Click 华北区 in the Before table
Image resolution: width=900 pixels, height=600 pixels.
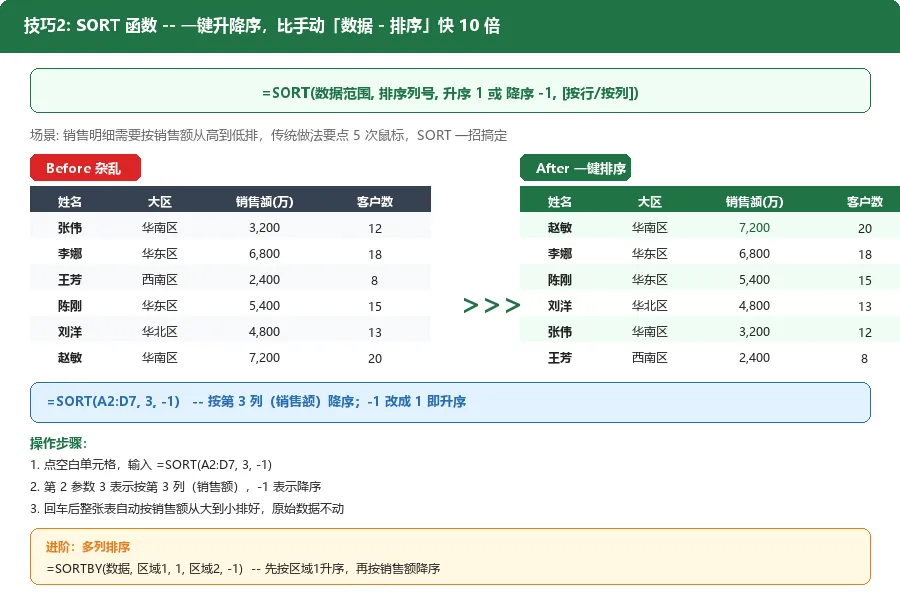pyautogui.click(x=160, y=332)
